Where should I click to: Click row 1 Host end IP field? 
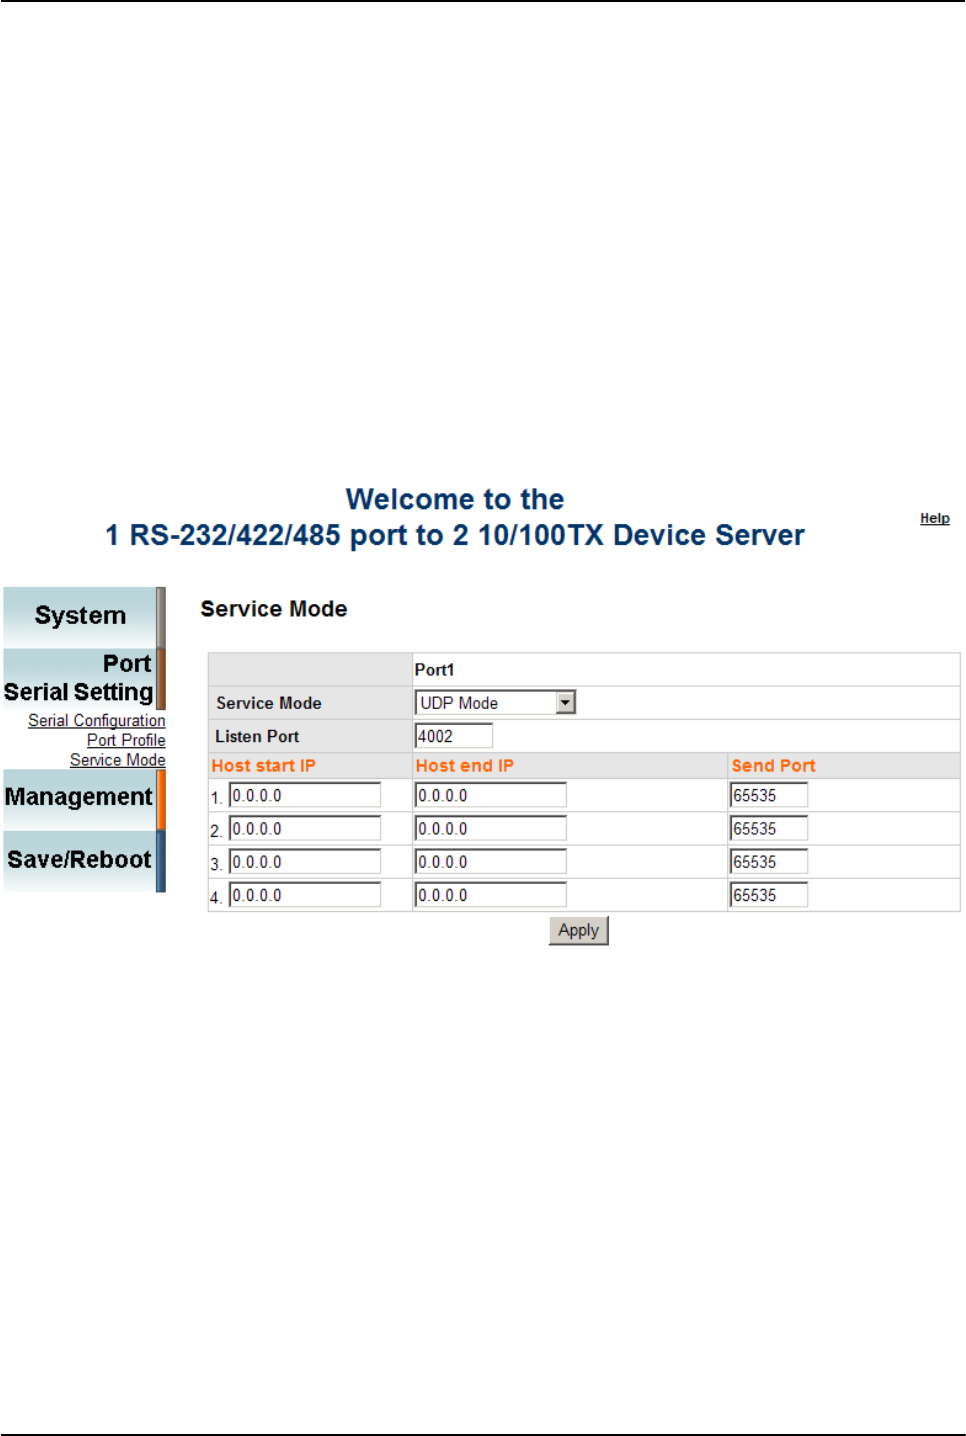pos(491,795)
